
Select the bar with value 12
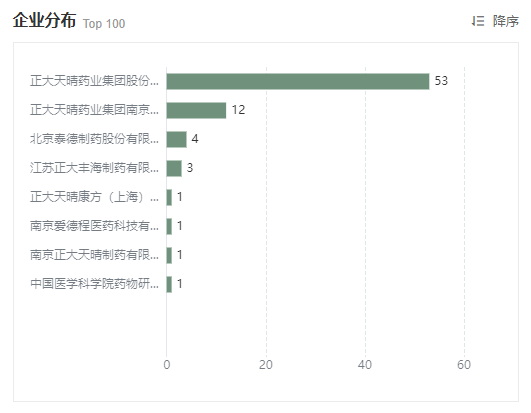(x=196, y=110)
